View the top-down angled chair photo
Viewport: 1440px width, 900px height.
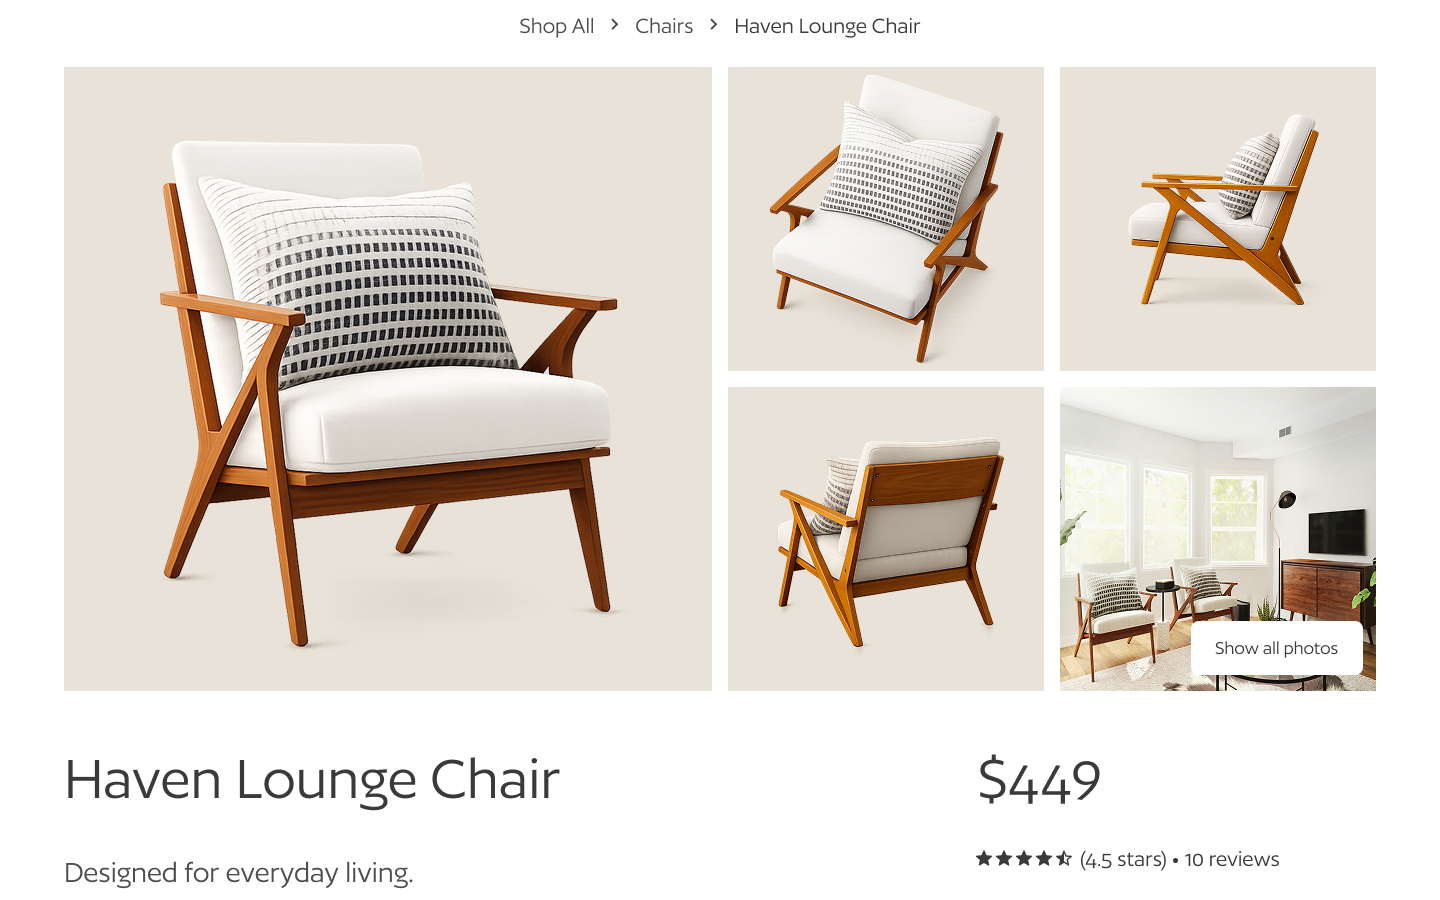click(x=886, y=219)
